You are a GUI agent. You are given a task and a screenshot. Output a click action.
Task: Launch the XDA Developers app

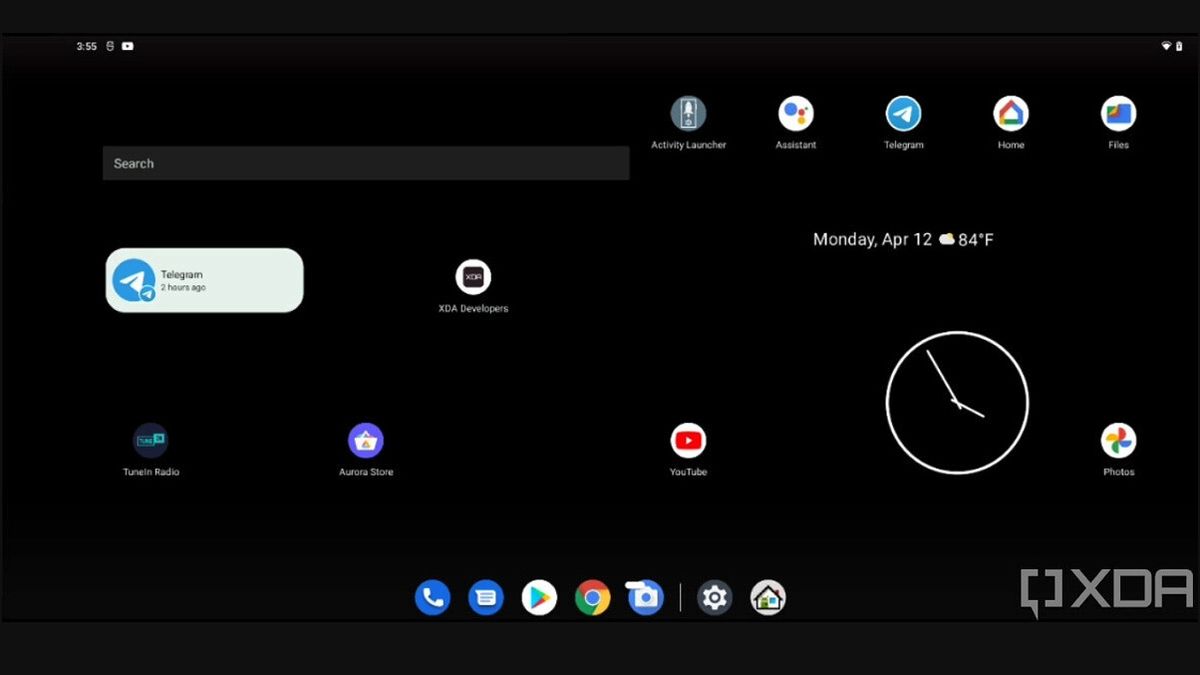473,277
